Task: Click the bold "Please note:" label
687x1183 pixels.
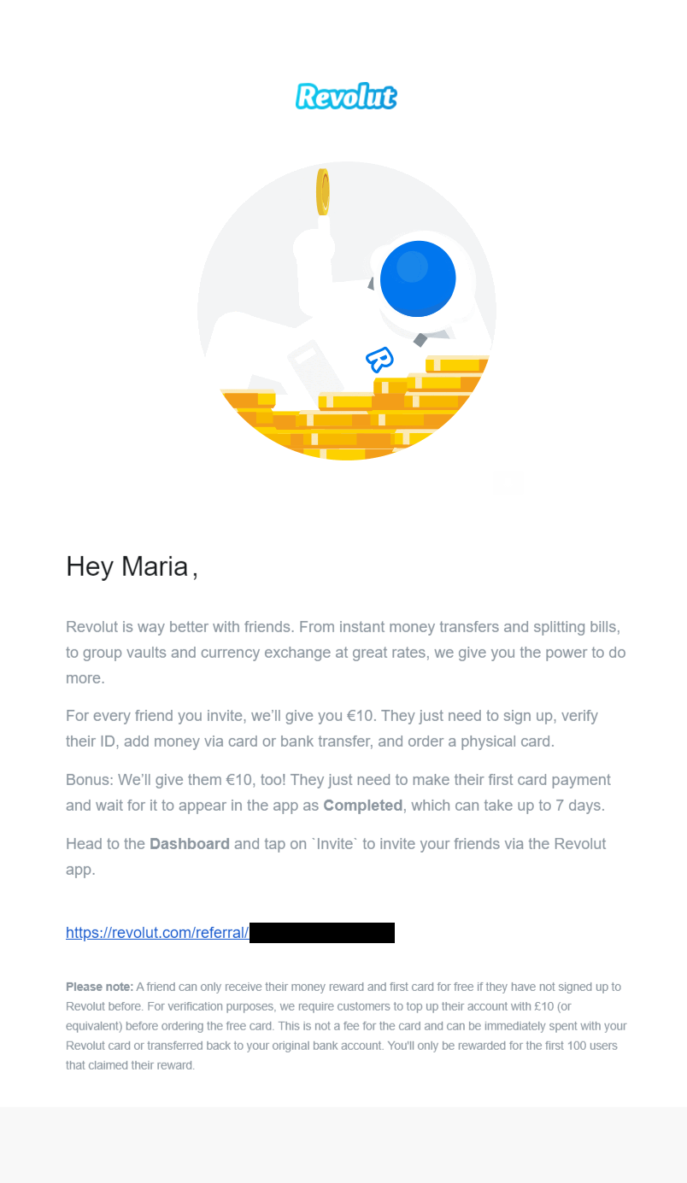Action: pos(99,987)
